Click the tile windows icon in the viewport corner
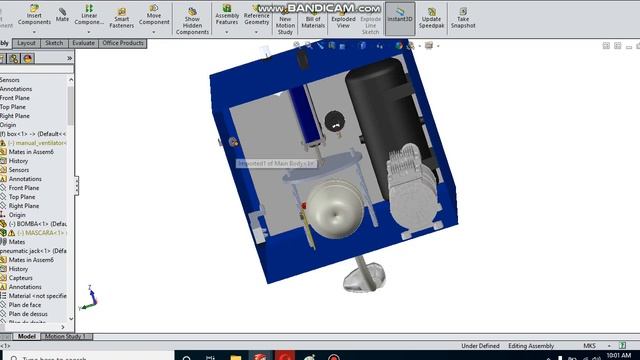Screen dimensions: 640x360 [606, 46]
